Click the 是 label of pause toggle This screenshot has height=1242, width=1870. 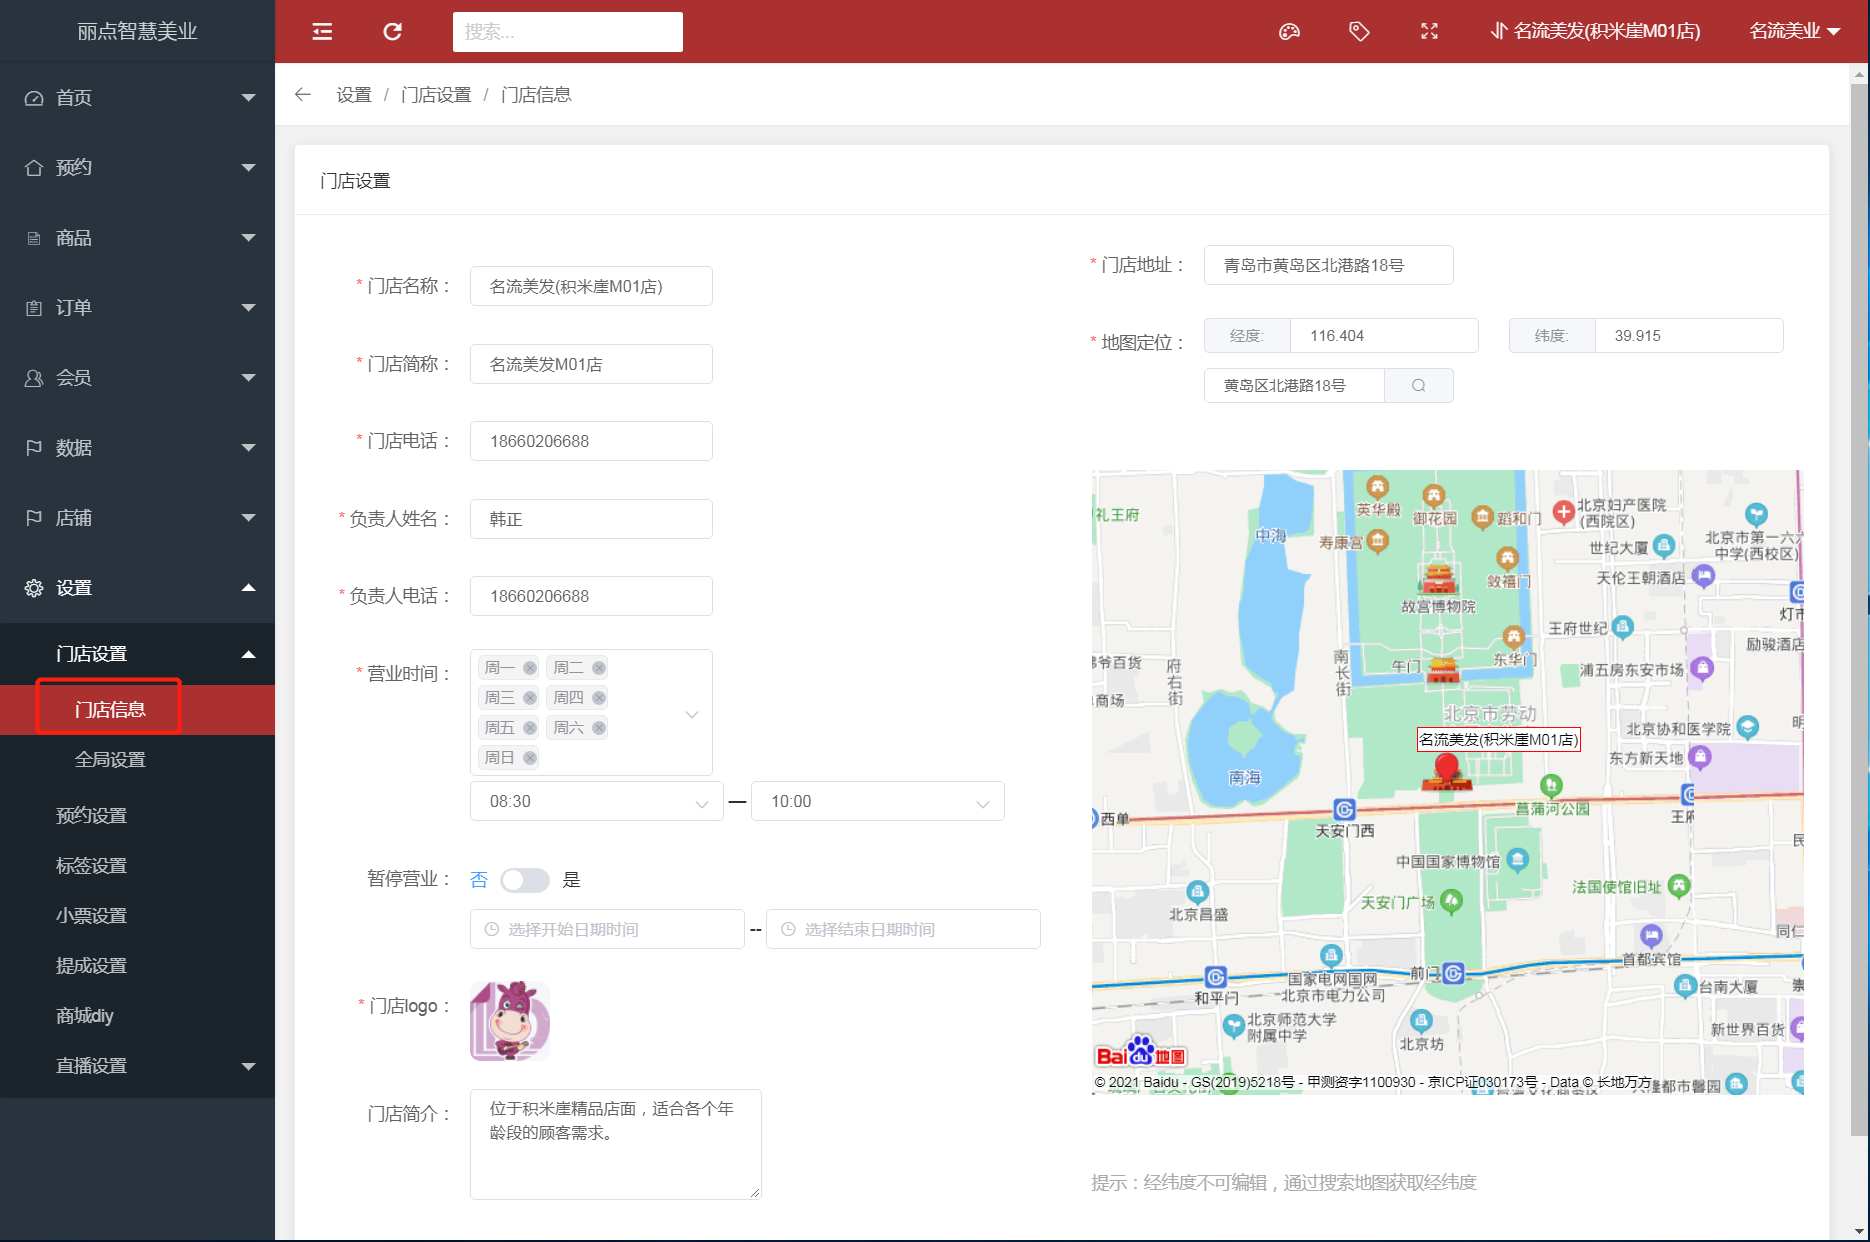(571, 880)
